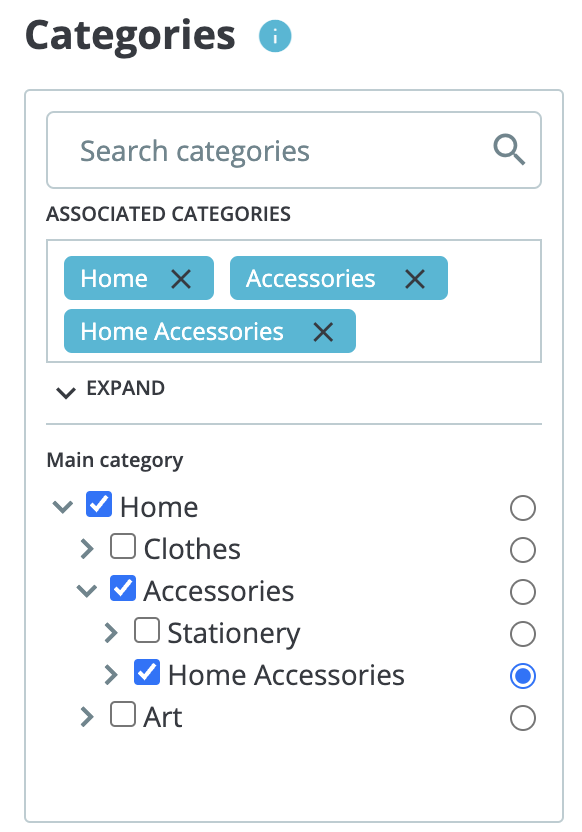
Task: Expand the Stationery category tree node
Action: [110, 632]
